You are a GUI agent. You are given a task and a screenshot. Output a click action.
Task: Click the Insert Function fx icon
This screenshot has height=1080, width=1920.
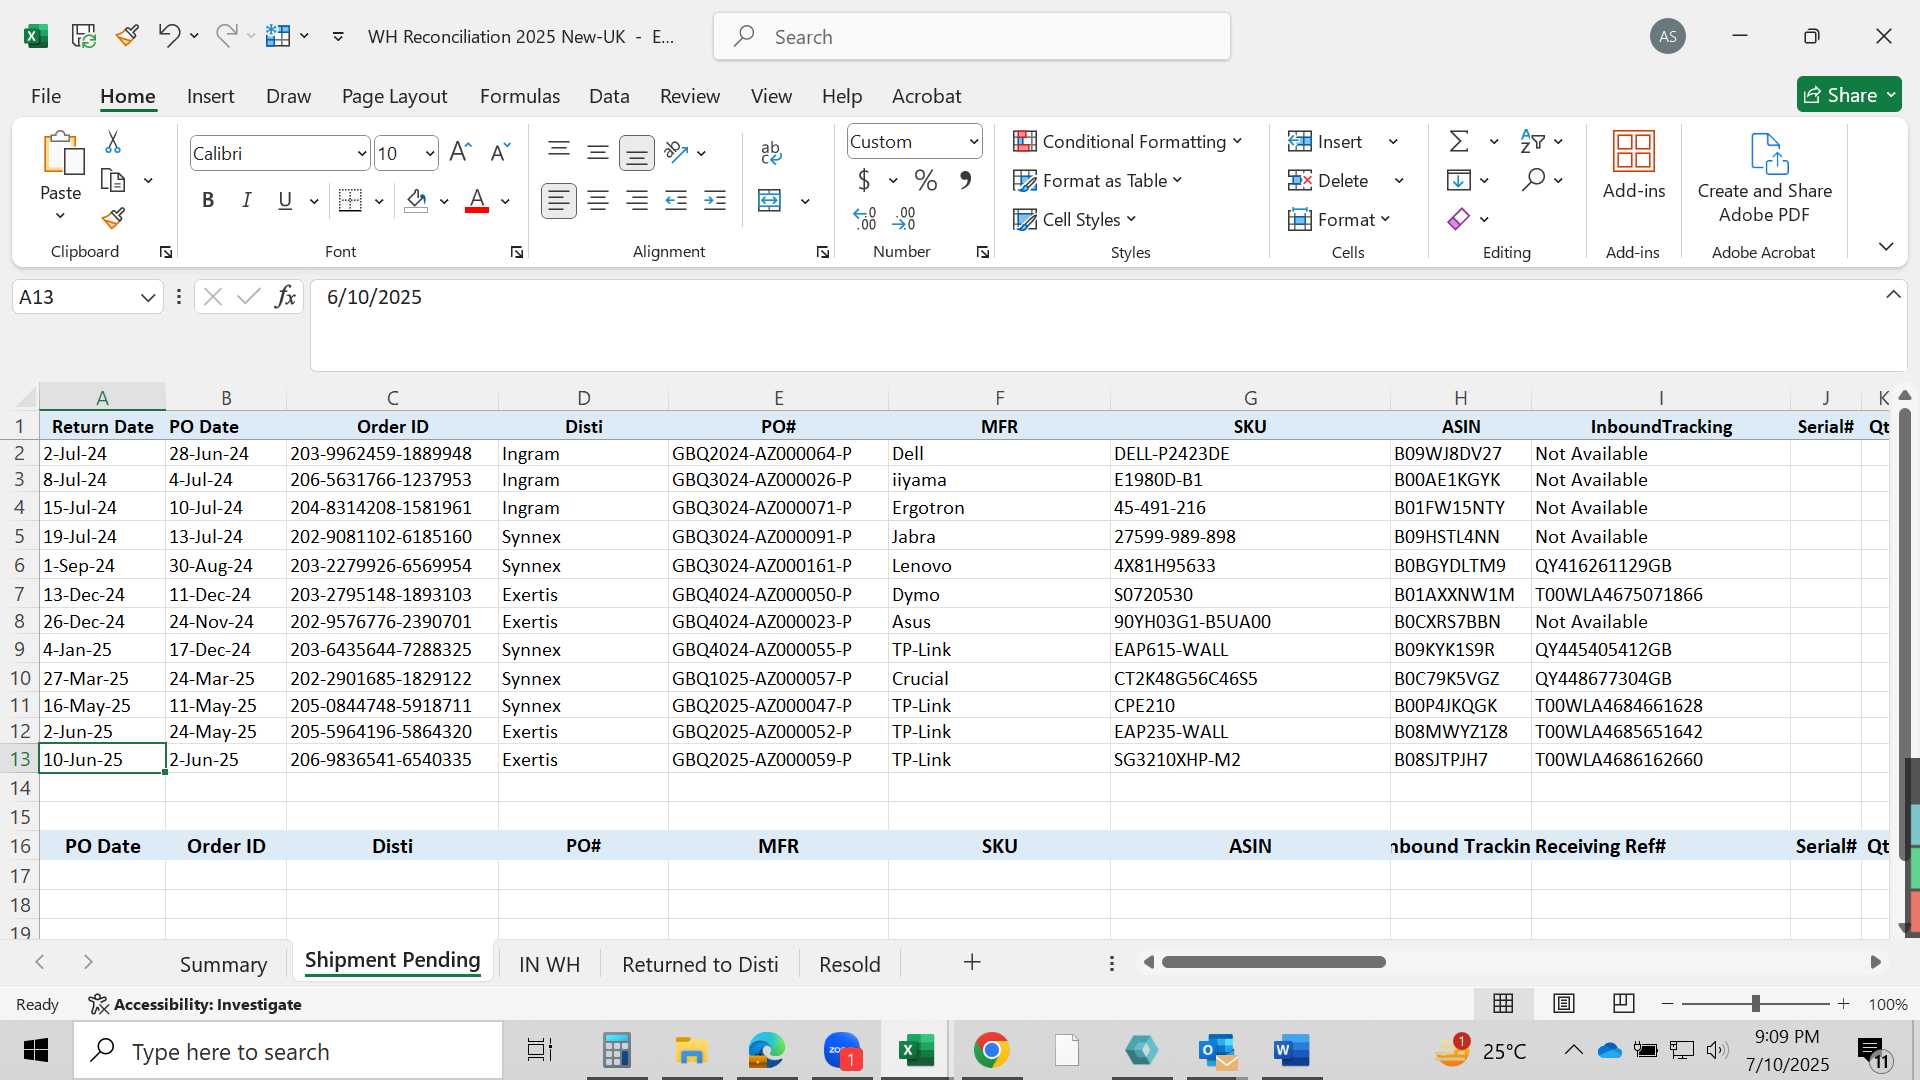[x=285, y=297]
